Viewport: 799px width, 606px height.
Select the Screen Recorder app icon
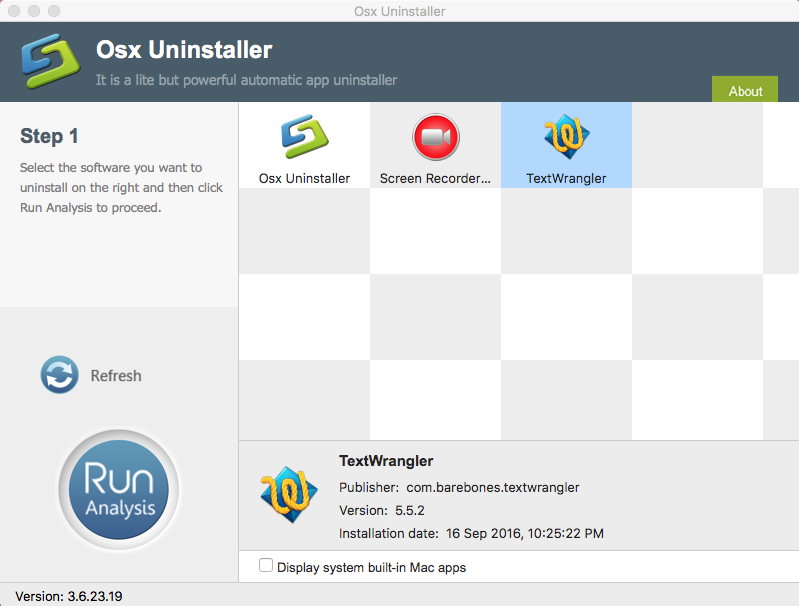click(436, 137)
